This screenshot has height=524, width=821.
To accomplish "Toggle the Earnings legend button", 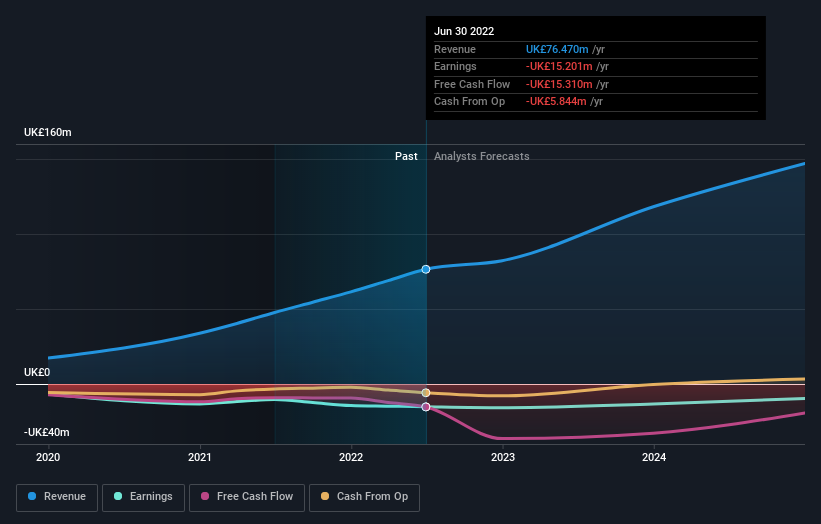I will (x=143, y=497).
